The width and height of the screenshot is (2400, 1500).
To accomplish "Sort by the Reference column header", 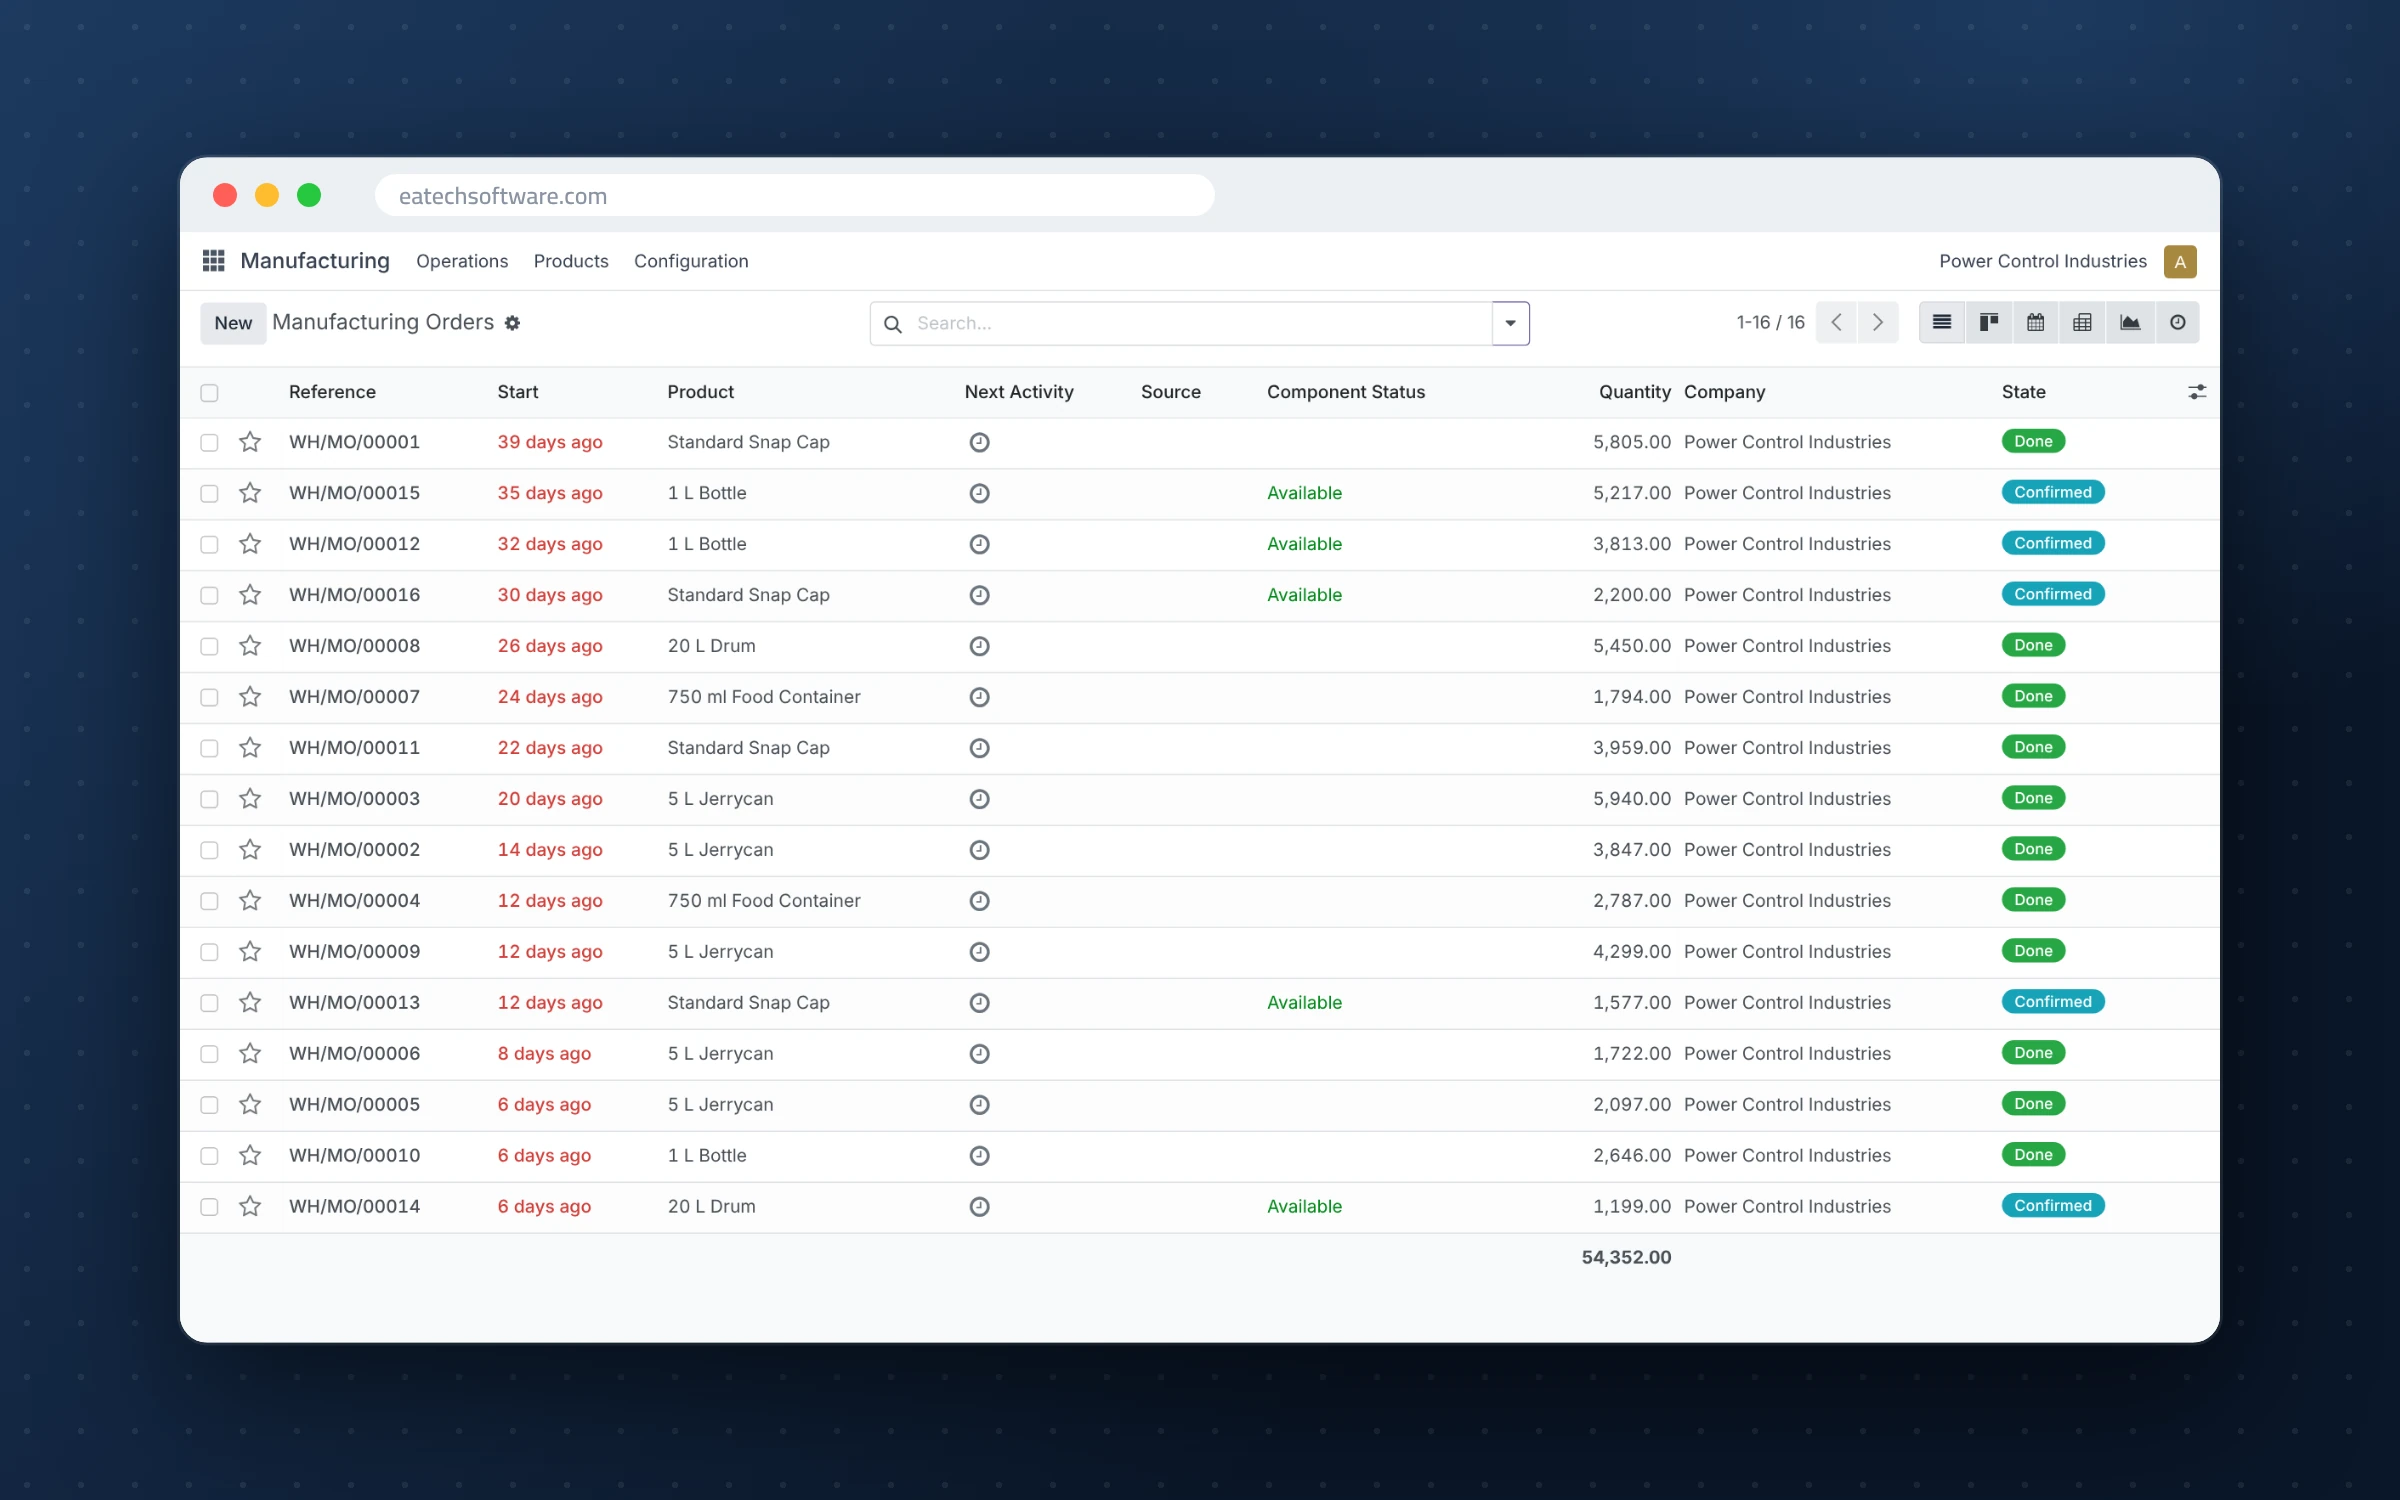I will 332,392.
